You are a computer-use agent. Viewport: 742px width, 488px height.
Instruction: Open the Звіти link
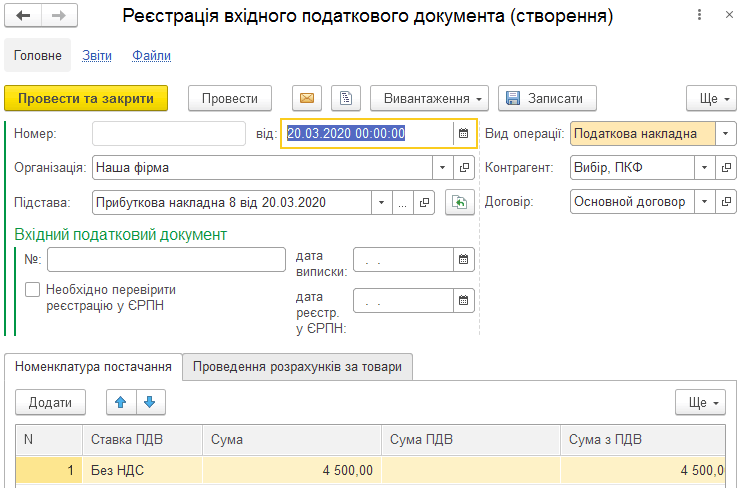97,55
